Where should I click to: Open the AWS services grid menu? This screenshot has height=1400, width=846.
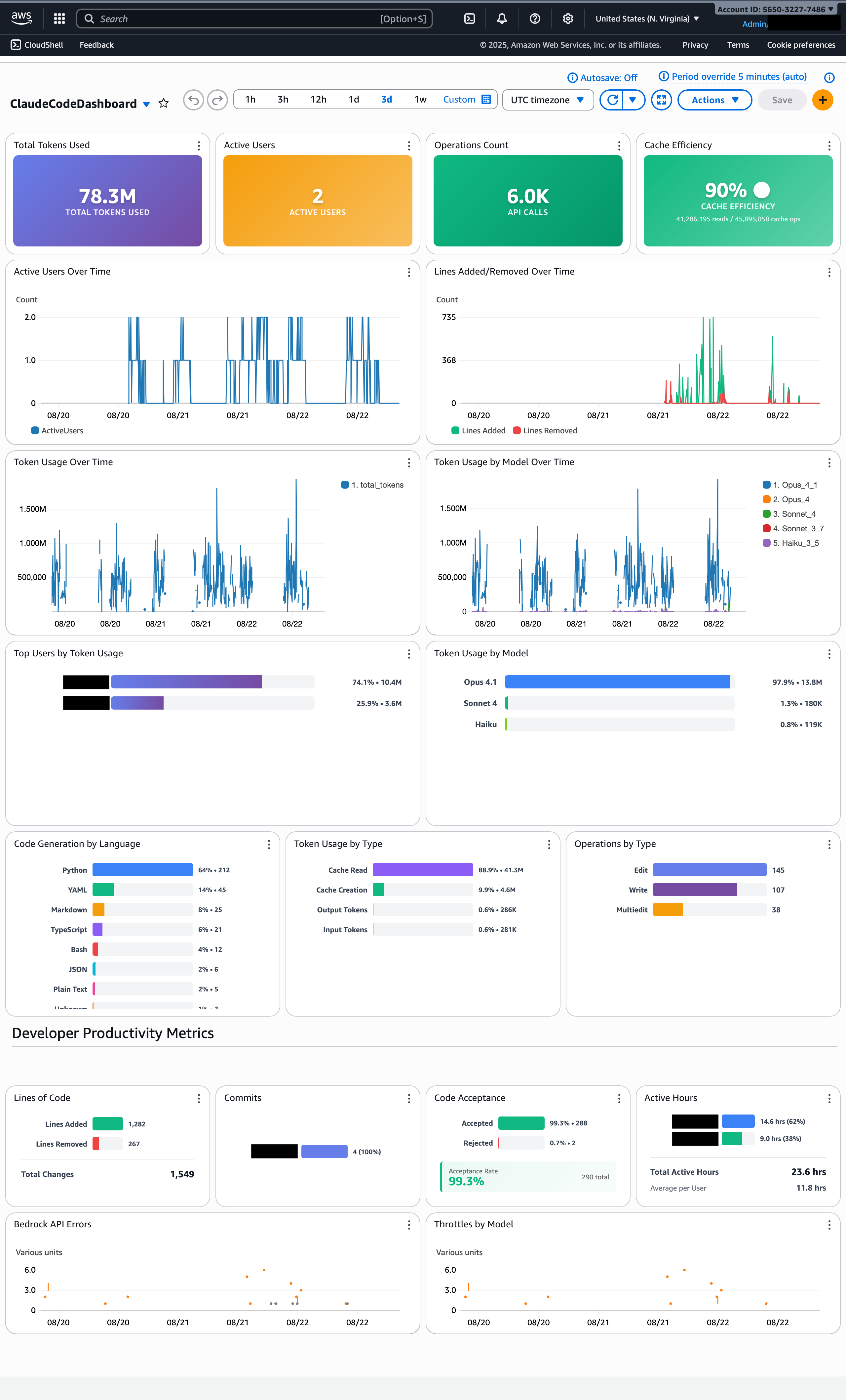[59, 19]
